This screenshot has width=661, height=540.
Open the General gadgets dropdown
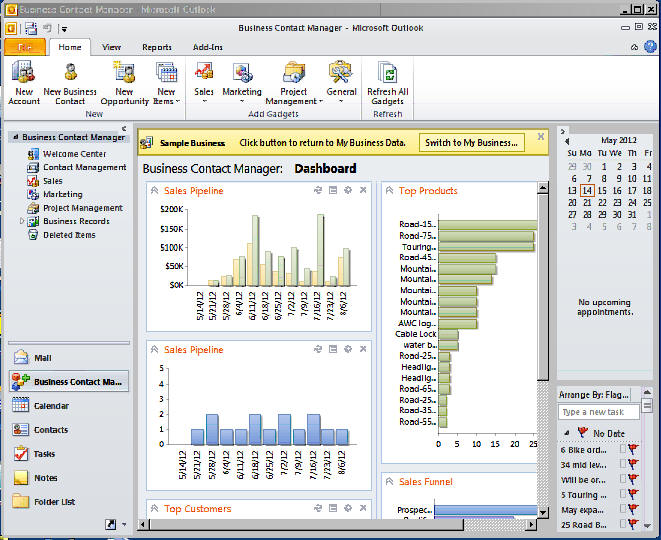point(341,83)
